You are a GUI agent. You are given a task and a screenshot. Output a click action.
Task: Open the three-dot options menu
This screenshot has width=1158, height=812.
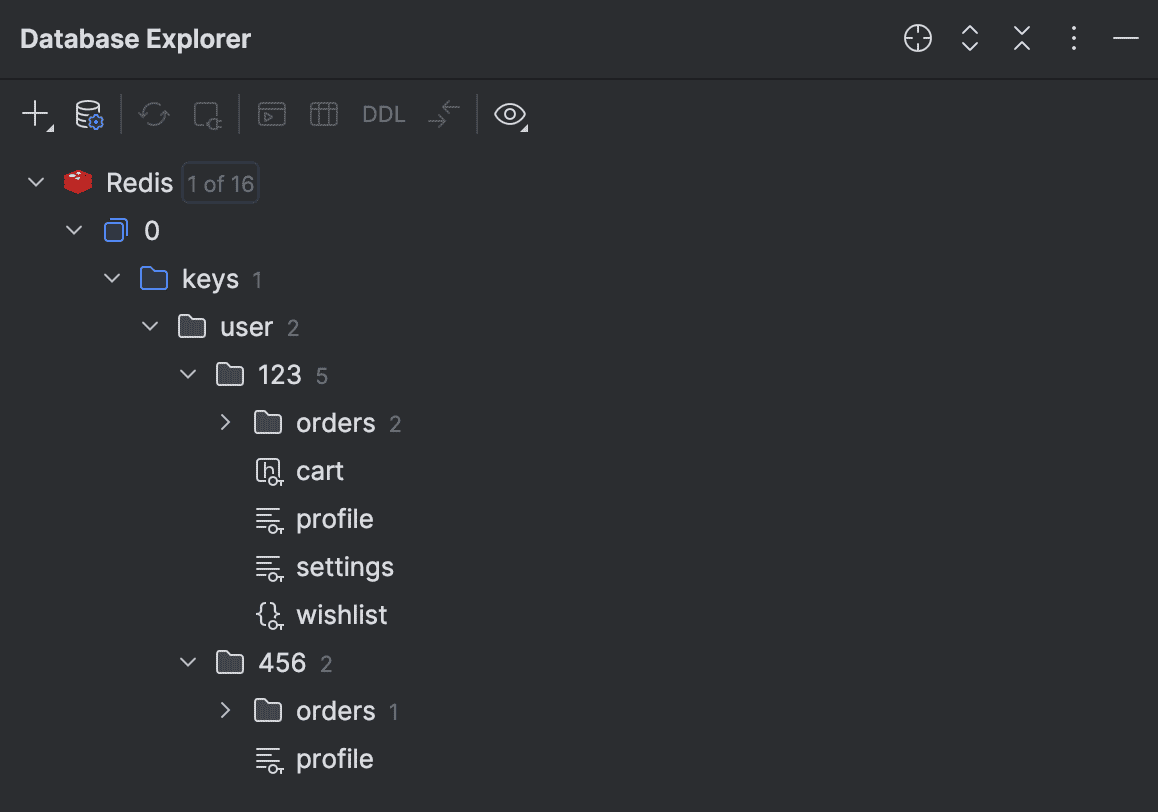pyautogui.click(x=1073, y=39)
